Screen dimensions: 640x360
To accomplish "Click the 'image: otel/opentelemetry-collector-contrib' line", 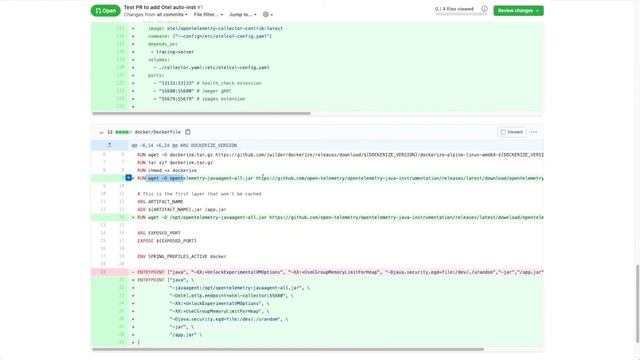I will (x=216, y=29).
